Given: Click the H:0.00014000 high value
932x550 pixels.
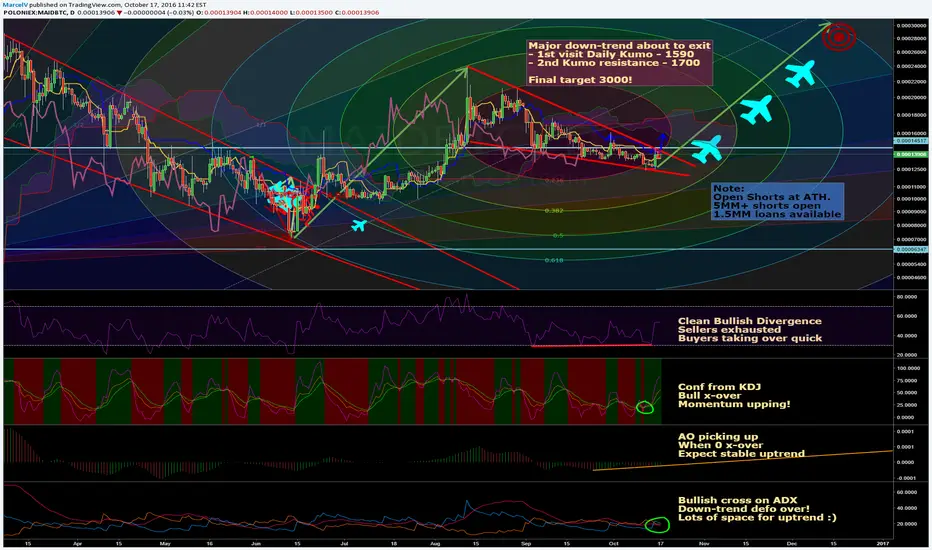Looking at the screenshot, I should [265, 12].
